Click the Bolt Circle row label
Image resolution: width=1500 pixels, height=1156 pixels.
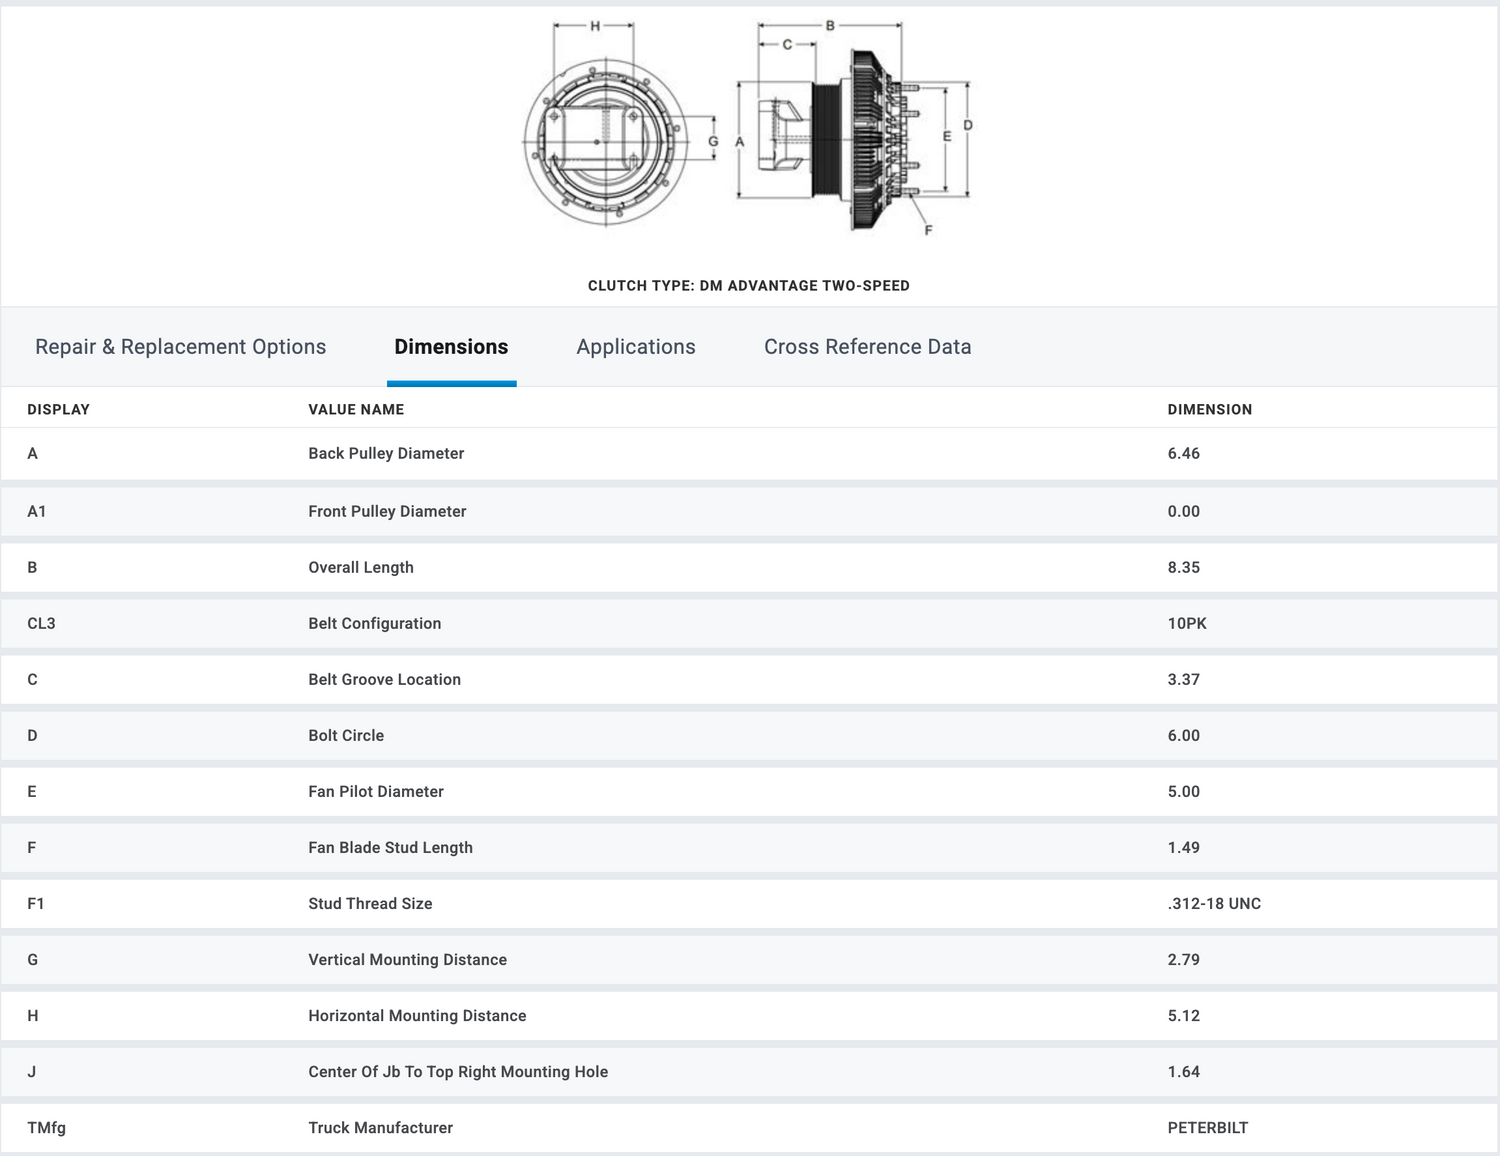pyautogui.click(x=346, y=735)
